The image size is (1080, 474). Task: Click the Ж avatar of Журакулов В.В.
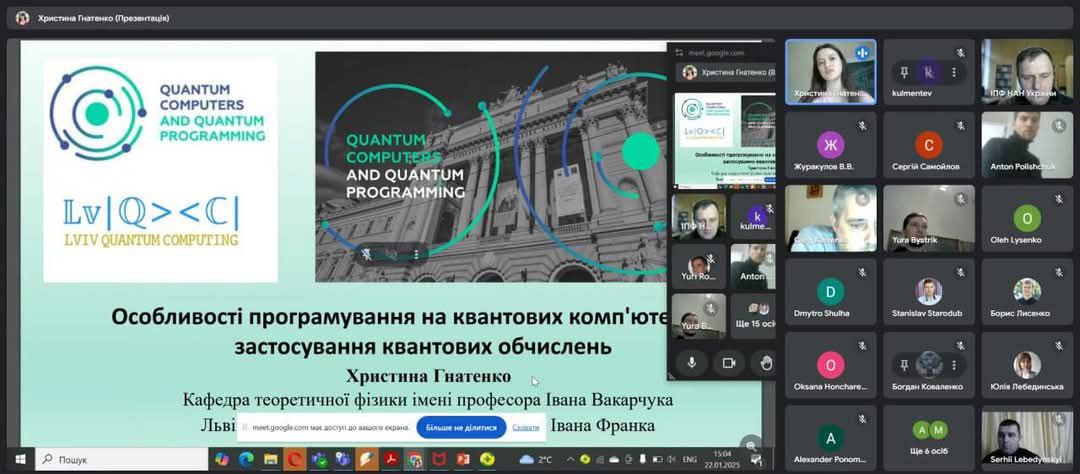pos(830,145)
